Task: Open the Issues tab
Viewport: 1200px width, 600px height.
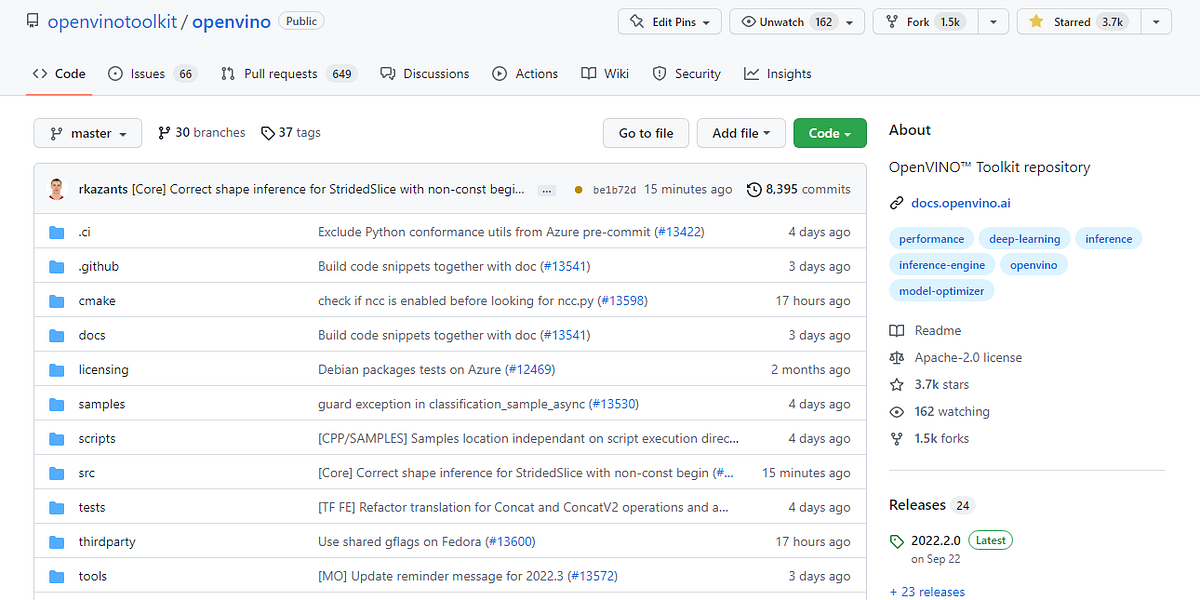Action: (152, 74)
